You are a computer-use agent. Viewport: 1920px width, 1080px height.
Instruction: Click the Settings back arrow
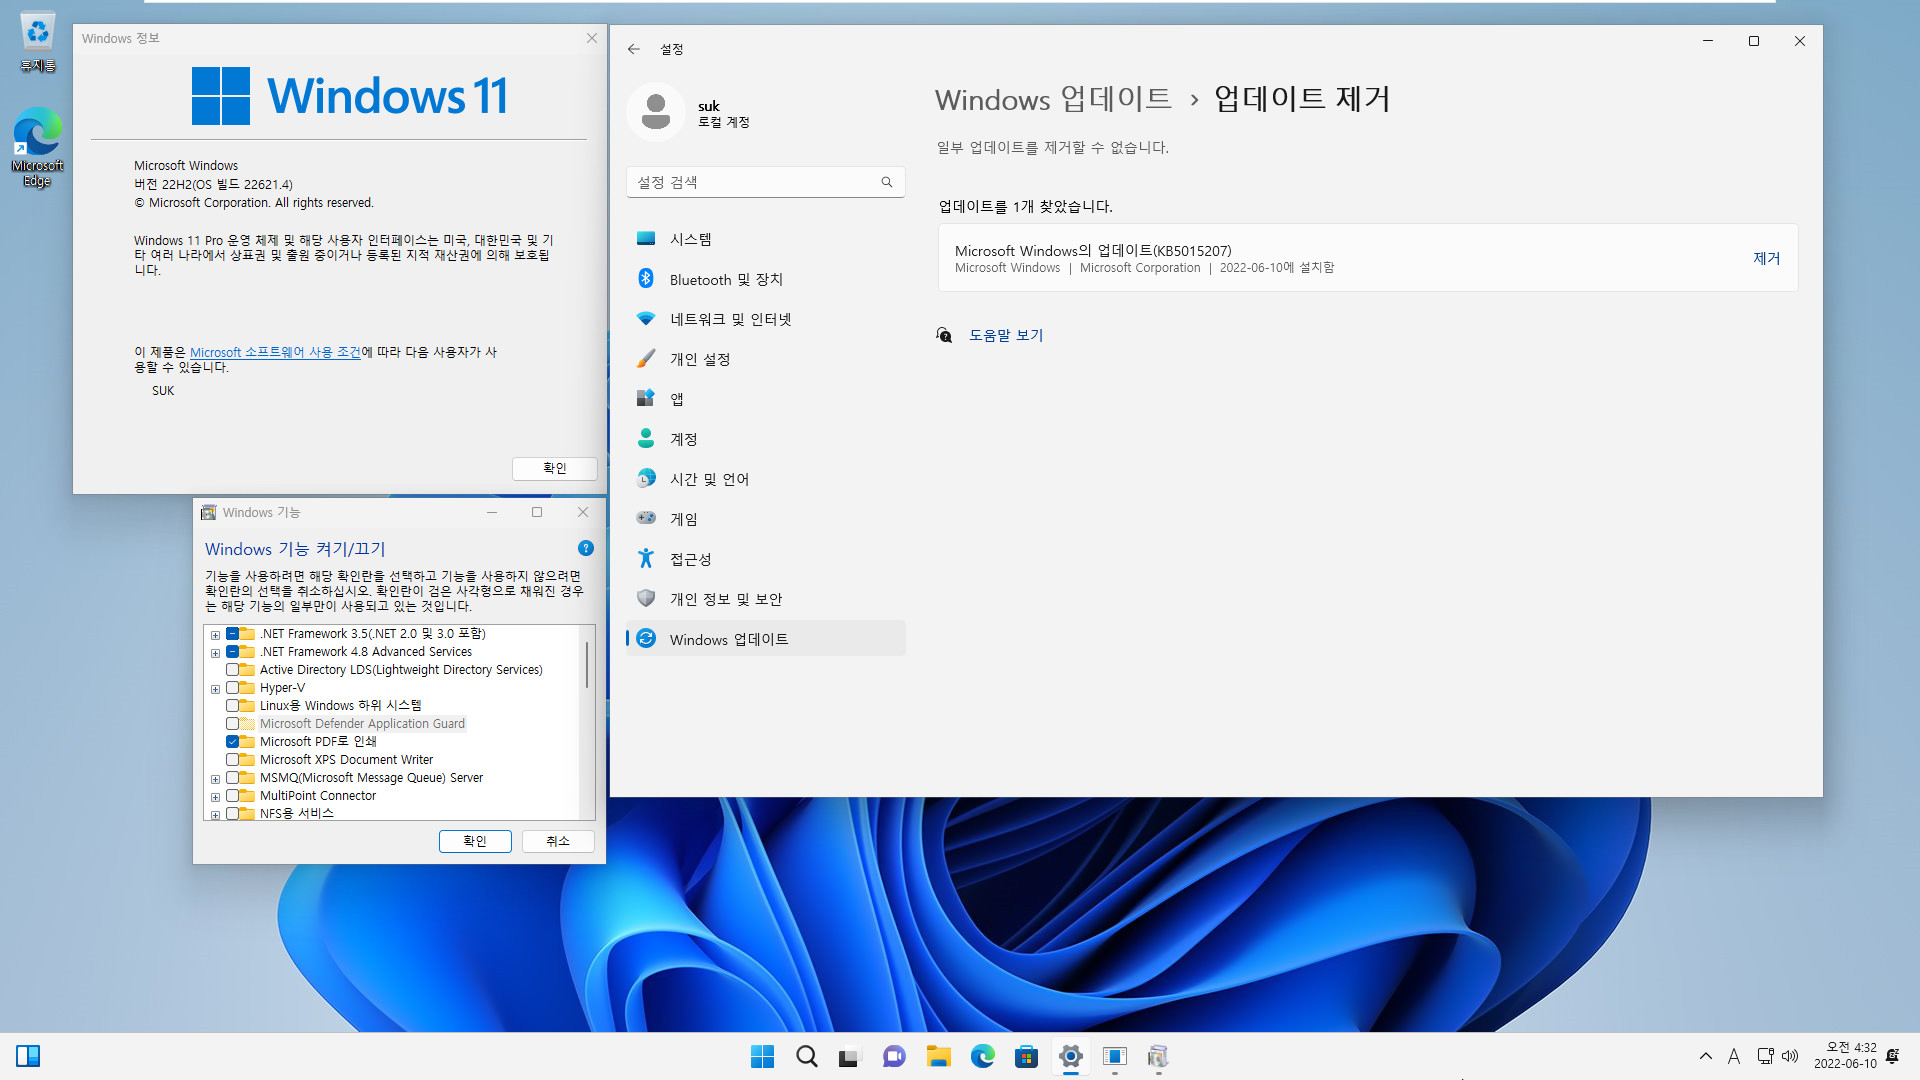coord(633,49)
